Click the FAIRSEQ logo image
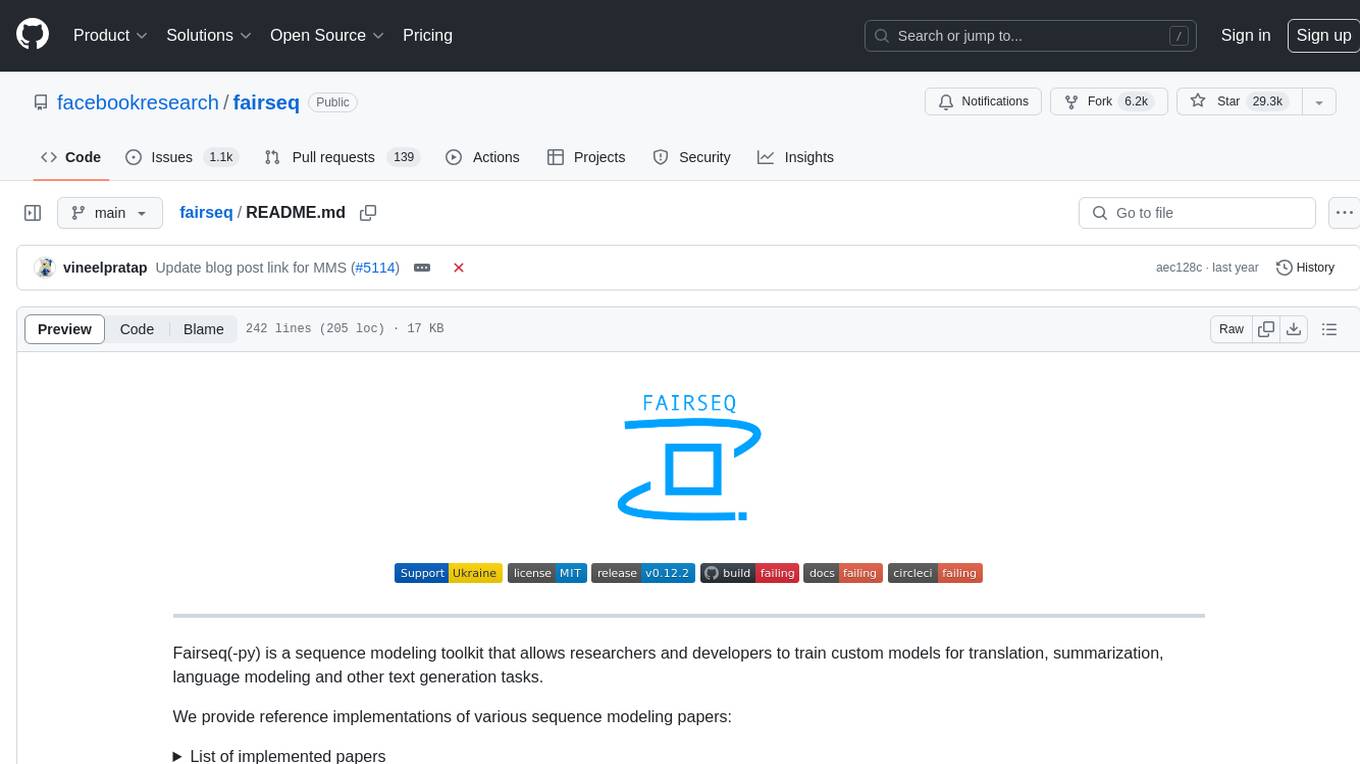This screenshot has height=764, width=1360. coord(689,455)
